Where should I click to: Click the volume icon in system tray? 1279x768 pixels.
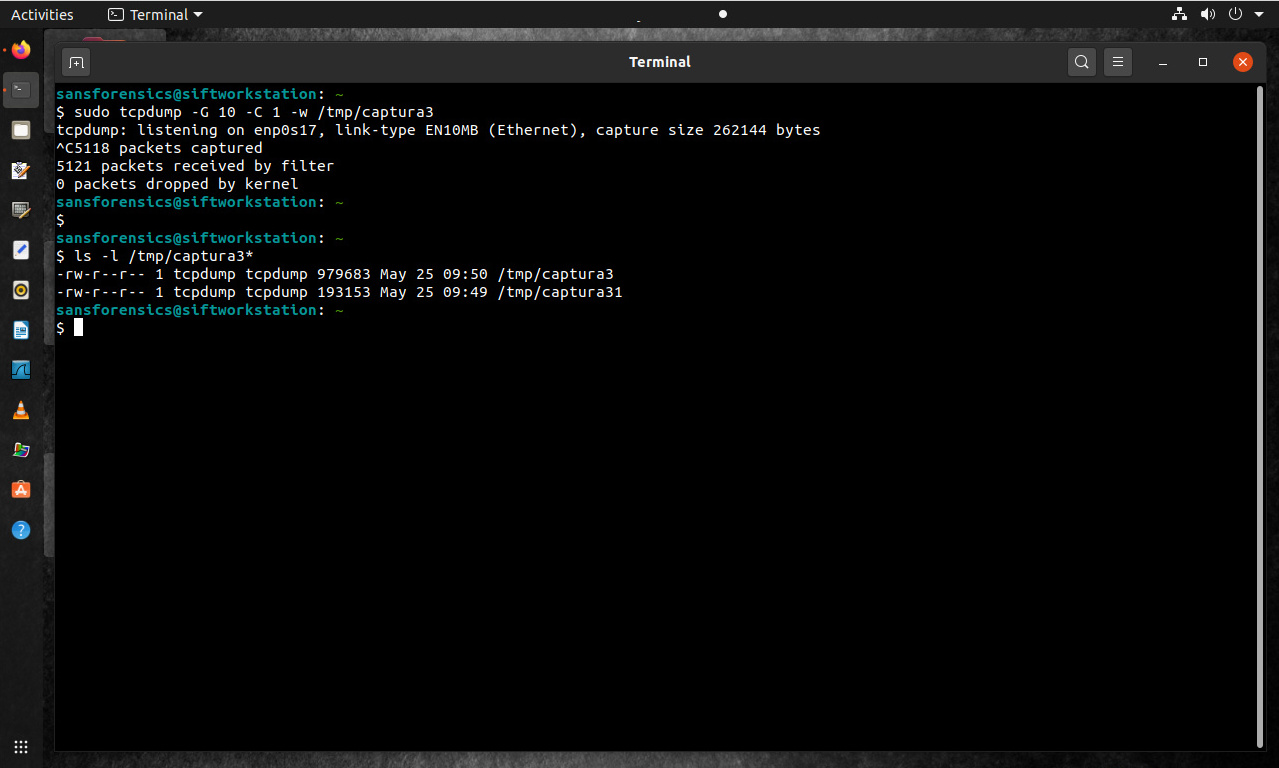click(x=1207, y=14)
